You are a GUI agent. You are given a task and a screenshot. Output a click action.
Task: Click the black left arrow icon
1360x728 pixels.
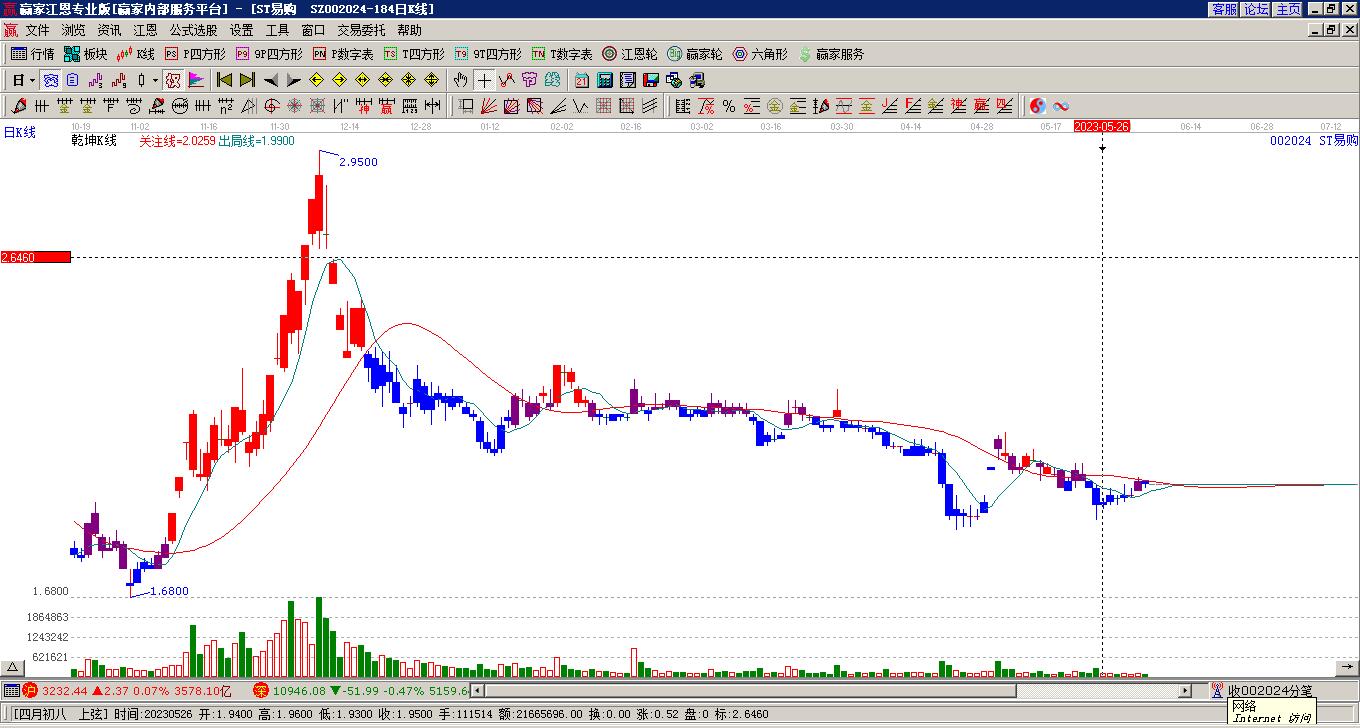pyautogui.click(x=271, y=80)
